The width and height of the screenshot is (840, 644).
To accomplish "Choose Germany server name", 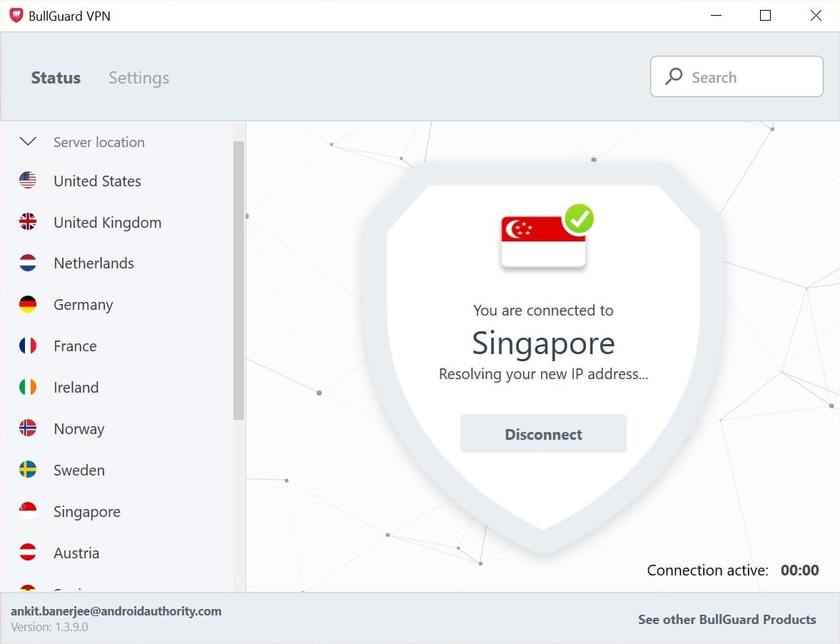I will click(x=84, y=305).
